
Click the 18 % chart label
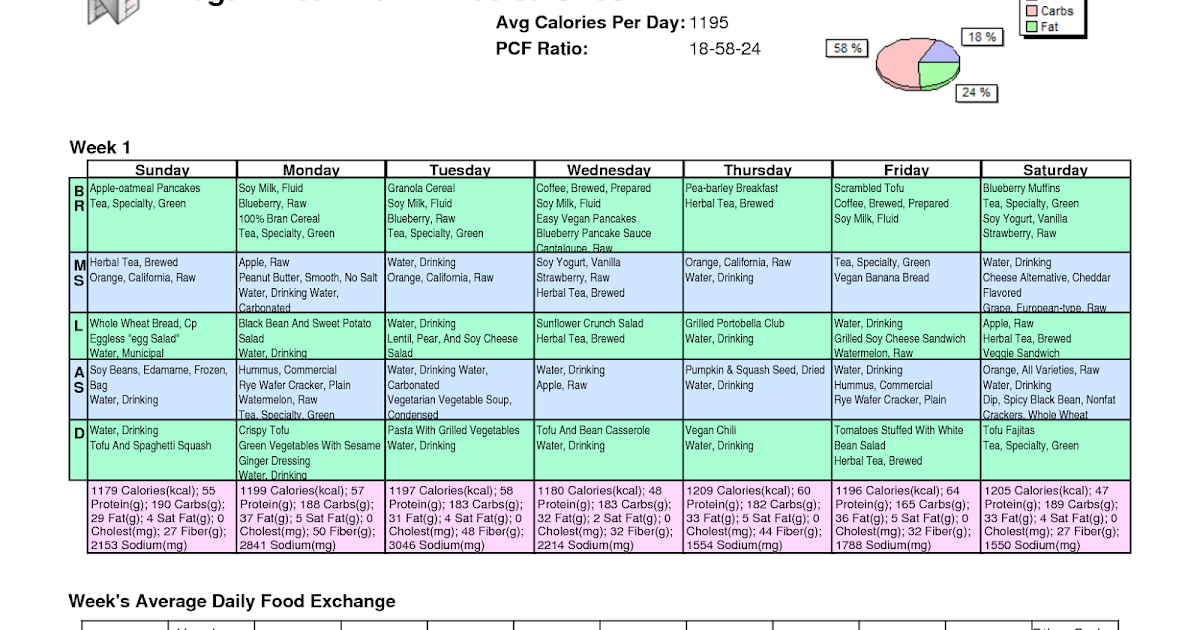tap(981, 37)
